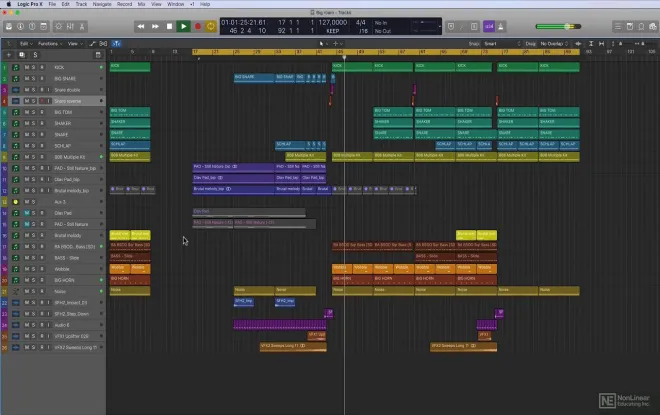This screenshot has height=415, width=660.
Task: Open the Inspector info icon
Action: pos(20,27)
